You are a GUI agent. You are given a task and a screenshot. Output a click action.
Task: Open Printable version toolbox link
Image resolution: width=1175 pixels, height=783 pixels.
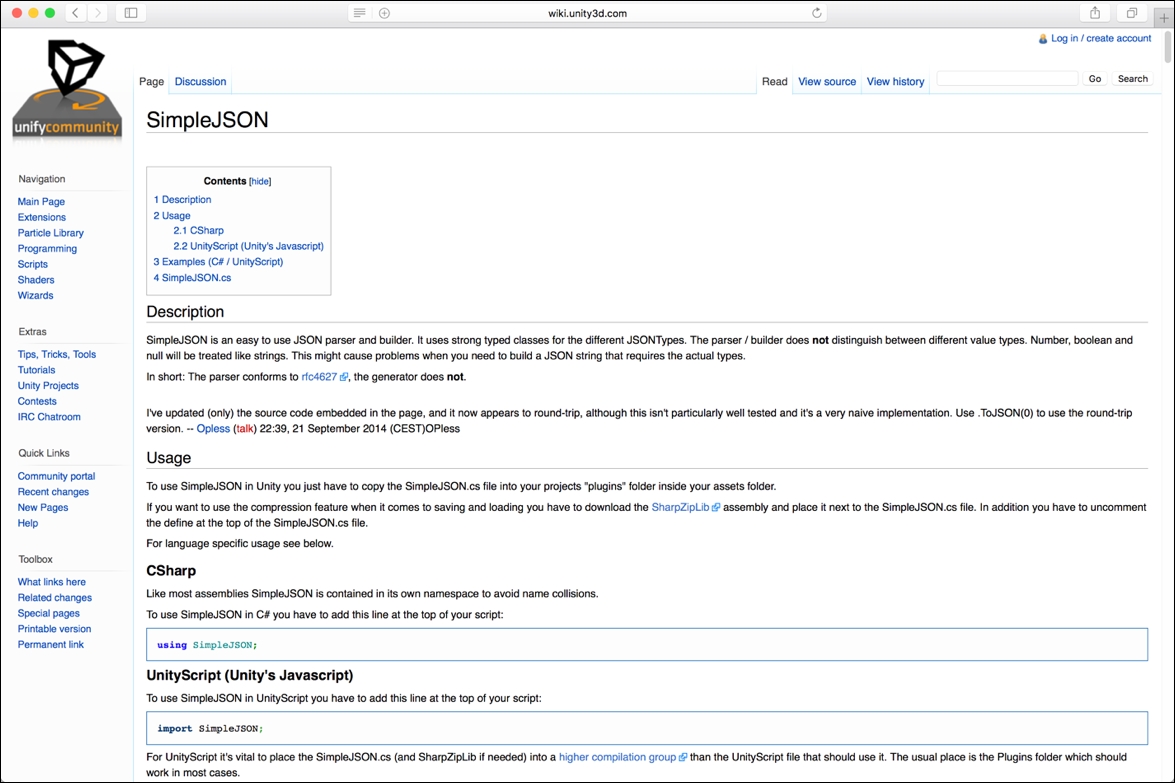55,629
